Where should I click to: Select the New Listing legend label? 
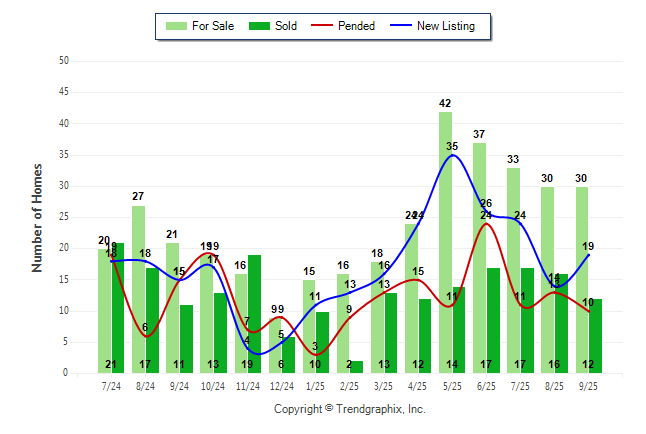[446, 26]
